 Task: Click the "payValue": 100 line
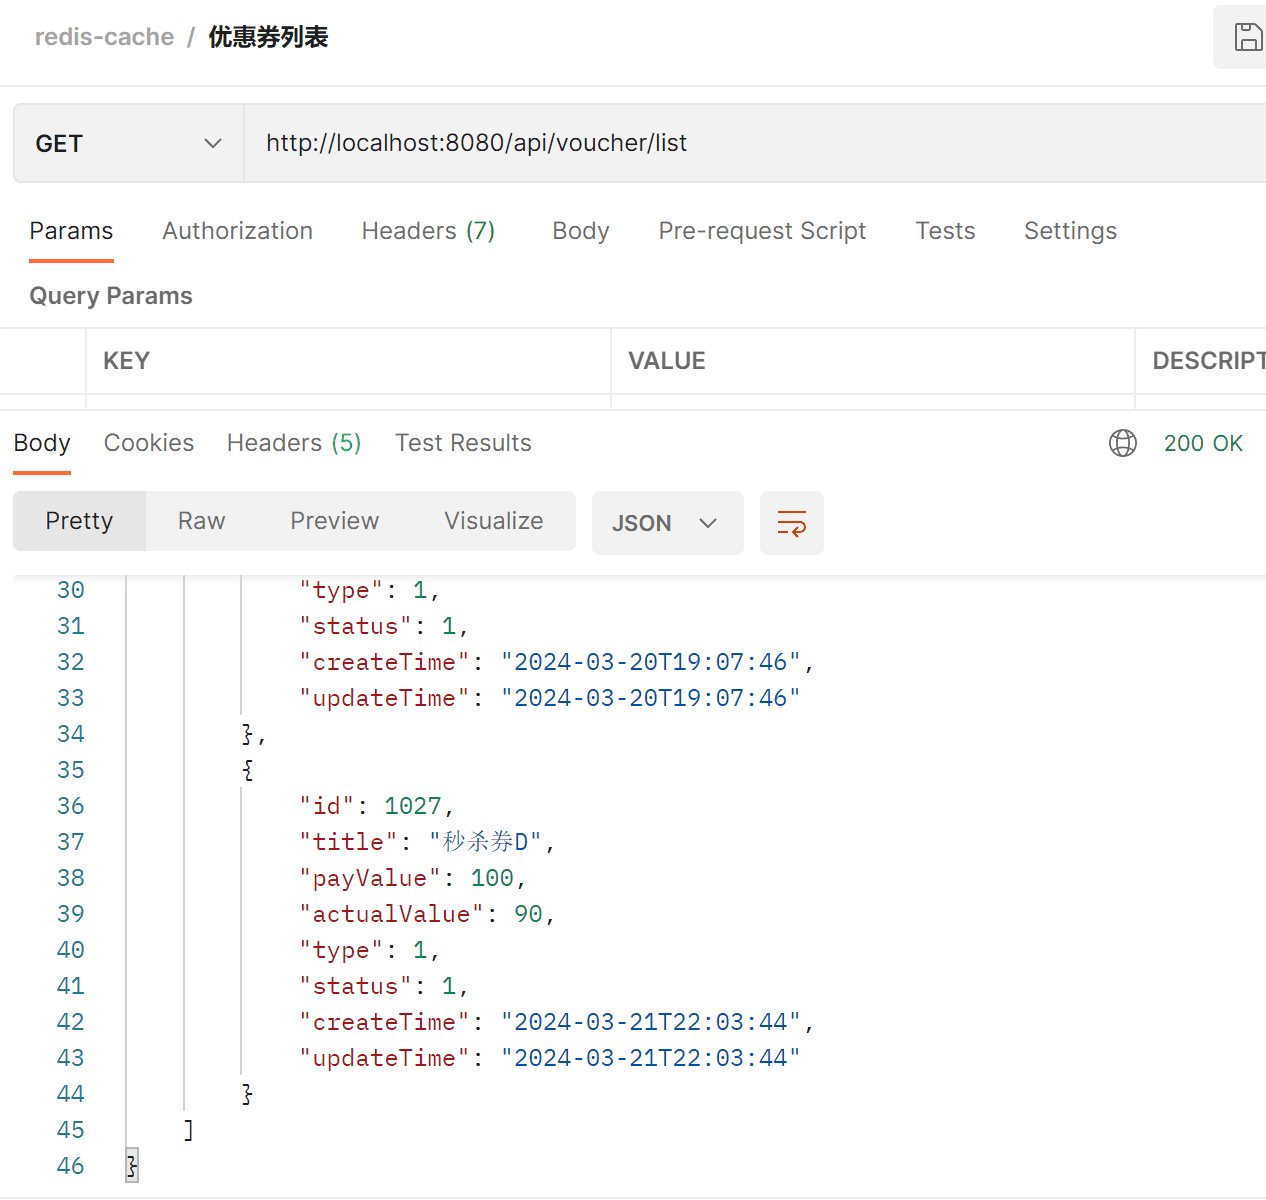click(413, 878)
